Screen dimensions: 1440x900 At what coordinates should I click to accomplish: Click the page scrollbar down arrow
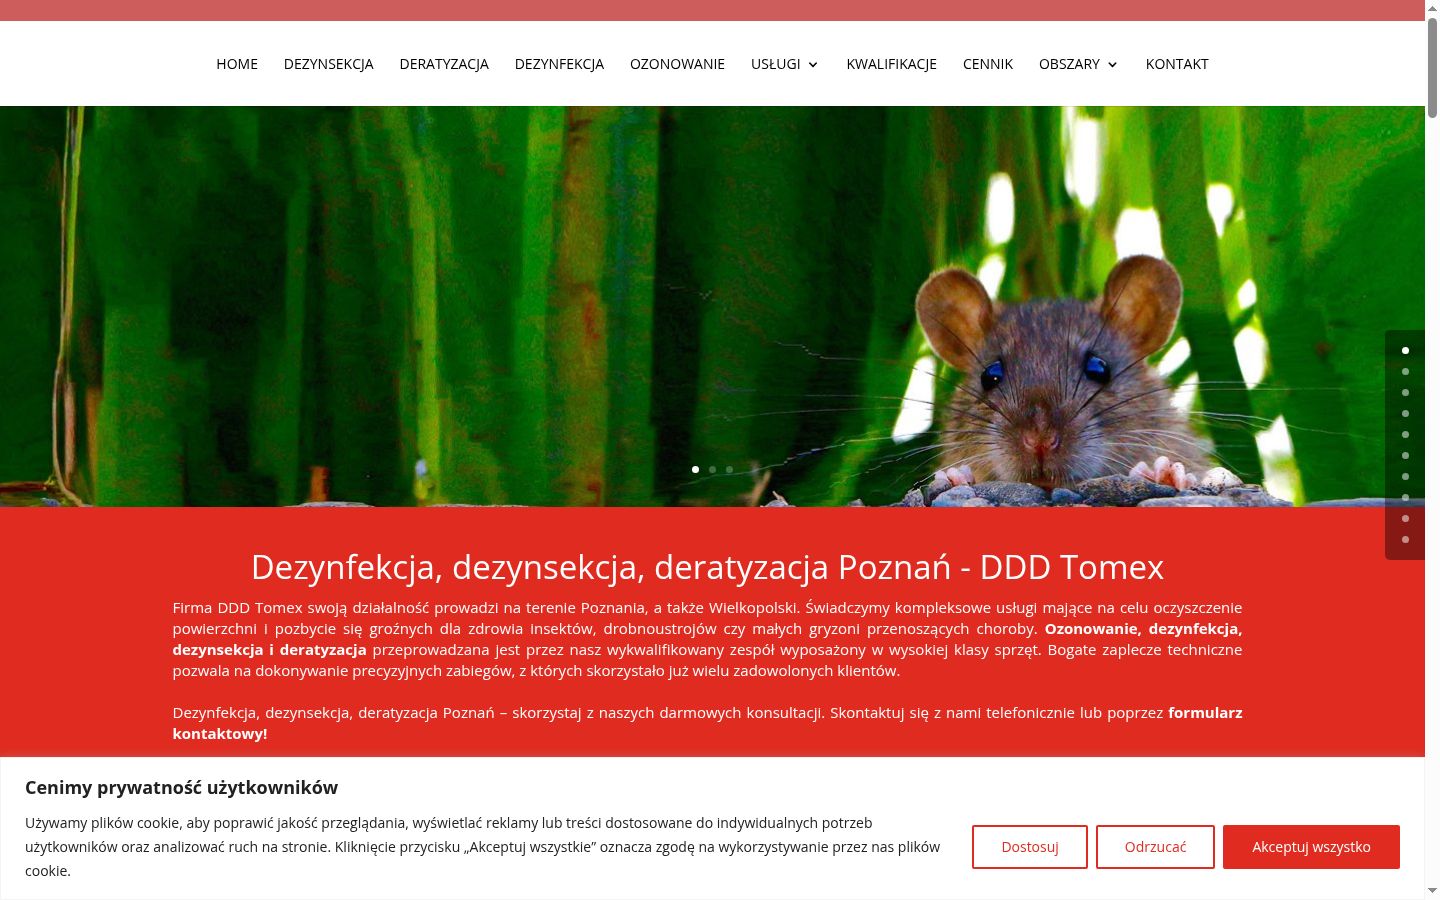(1432, 891)
